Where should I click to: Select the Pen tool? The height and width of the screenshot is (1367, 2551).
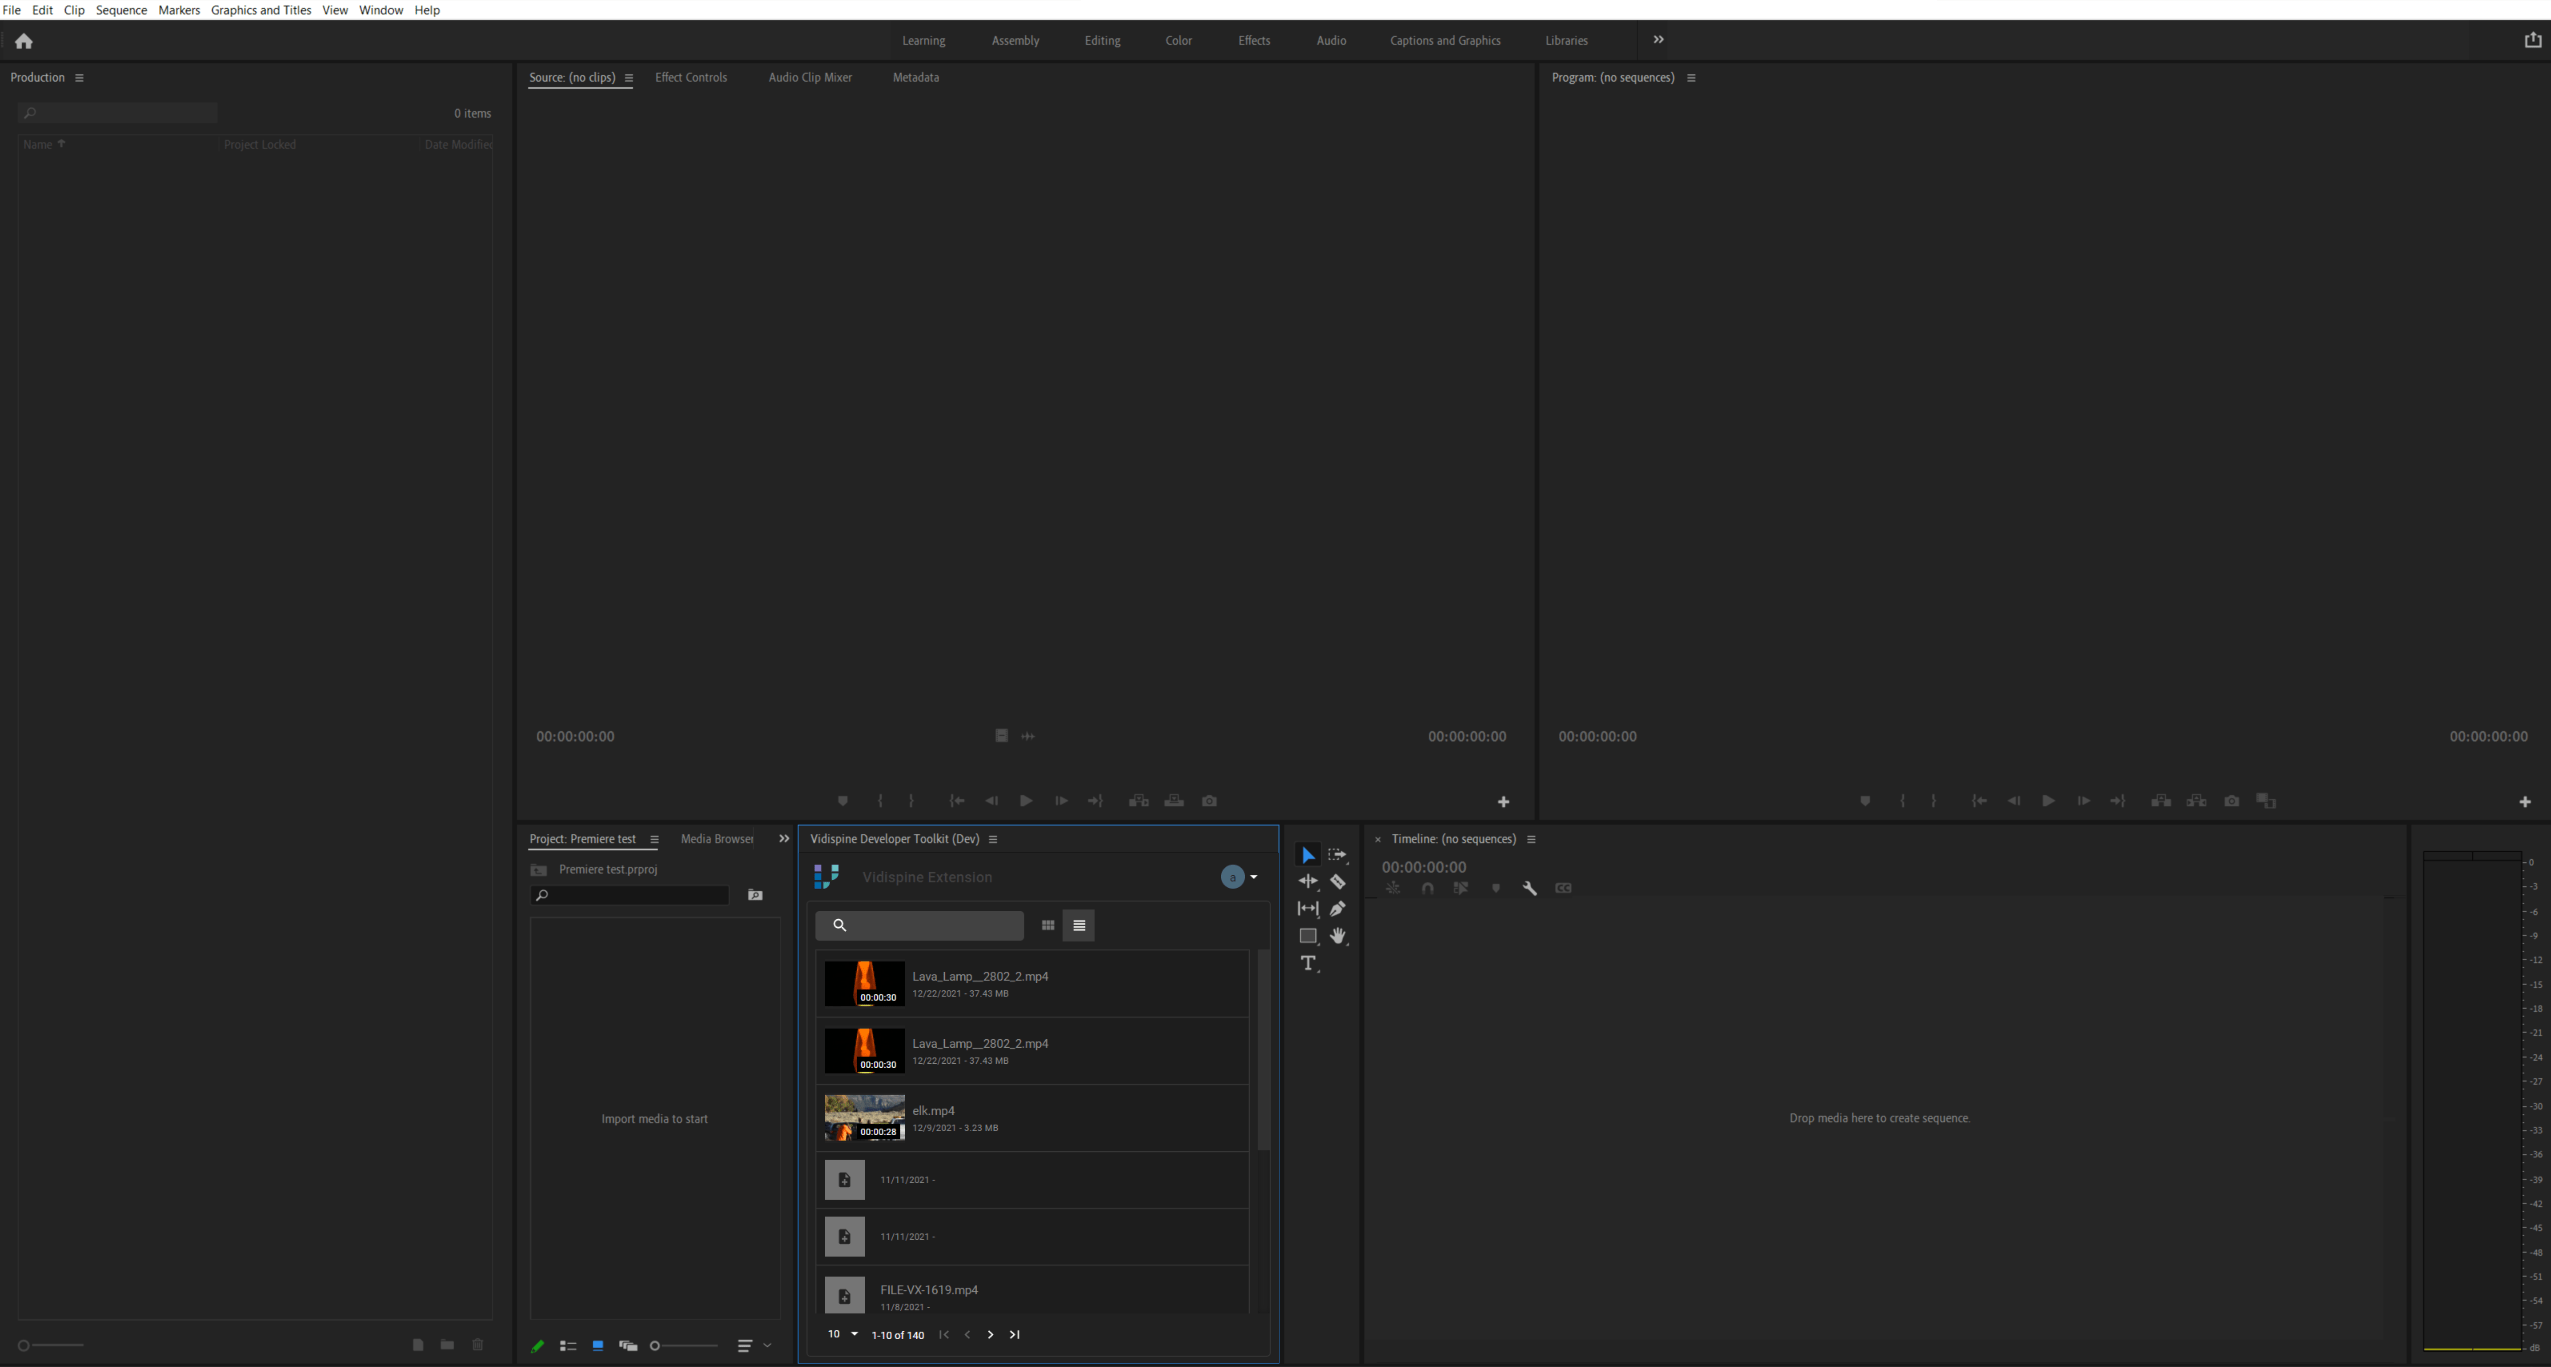pos(1339,908)
